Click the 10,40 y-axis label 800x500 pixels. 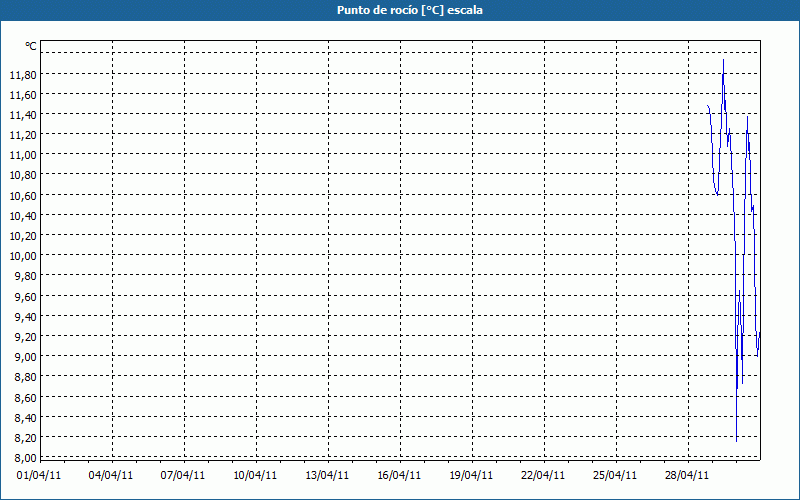[x=23, y=216]
